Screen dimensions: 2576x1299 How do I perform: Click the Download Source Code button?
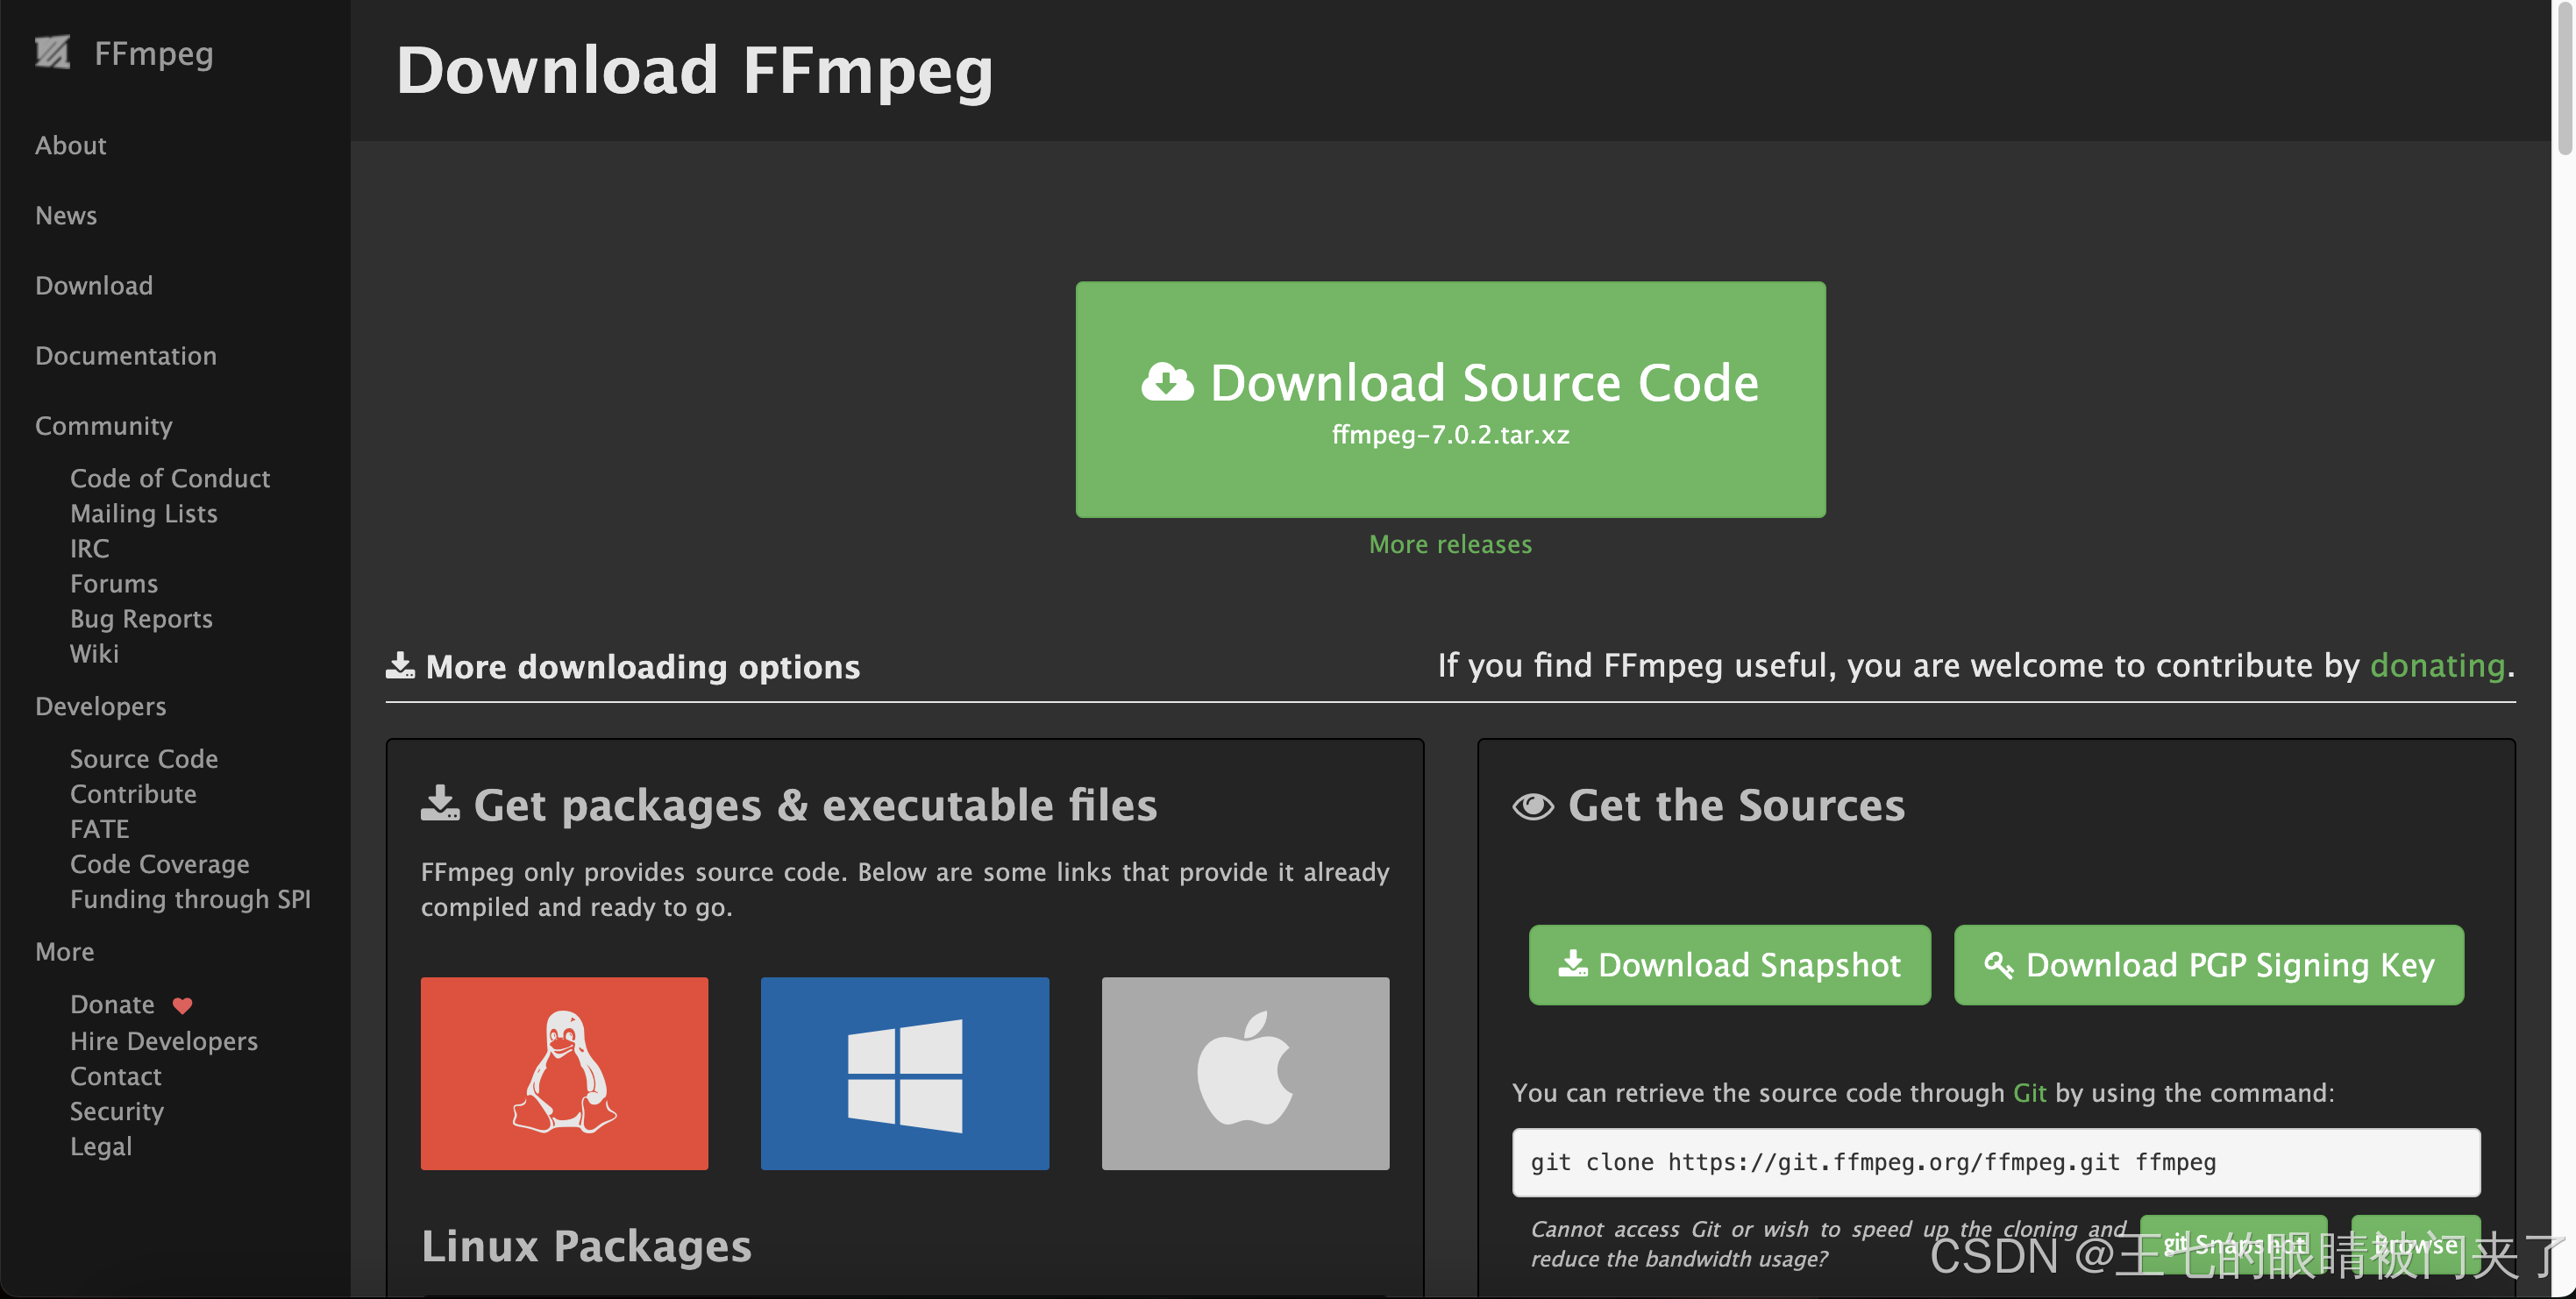[1450, 399]
